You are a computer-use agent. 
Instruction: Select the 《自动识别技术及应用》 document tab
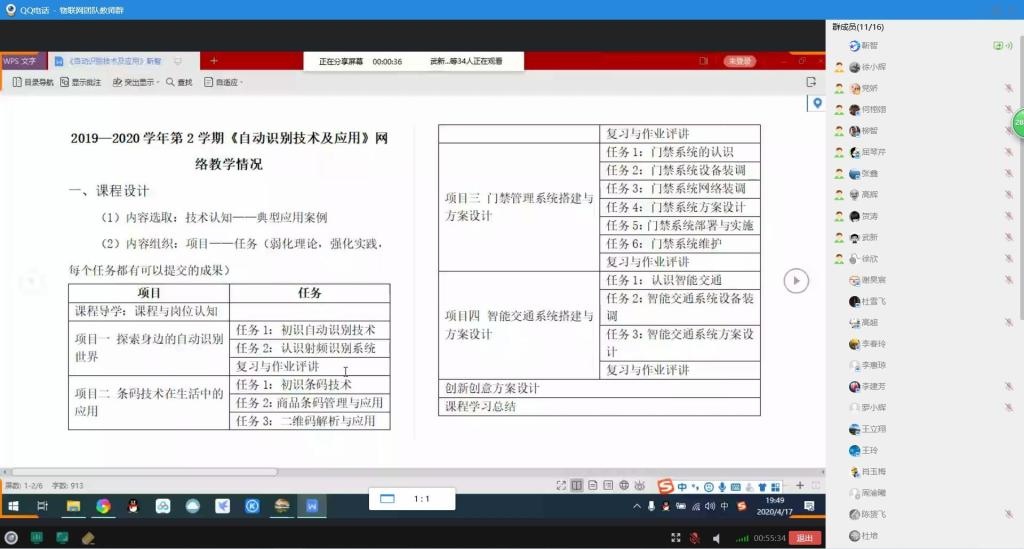[x=108, y=61]
